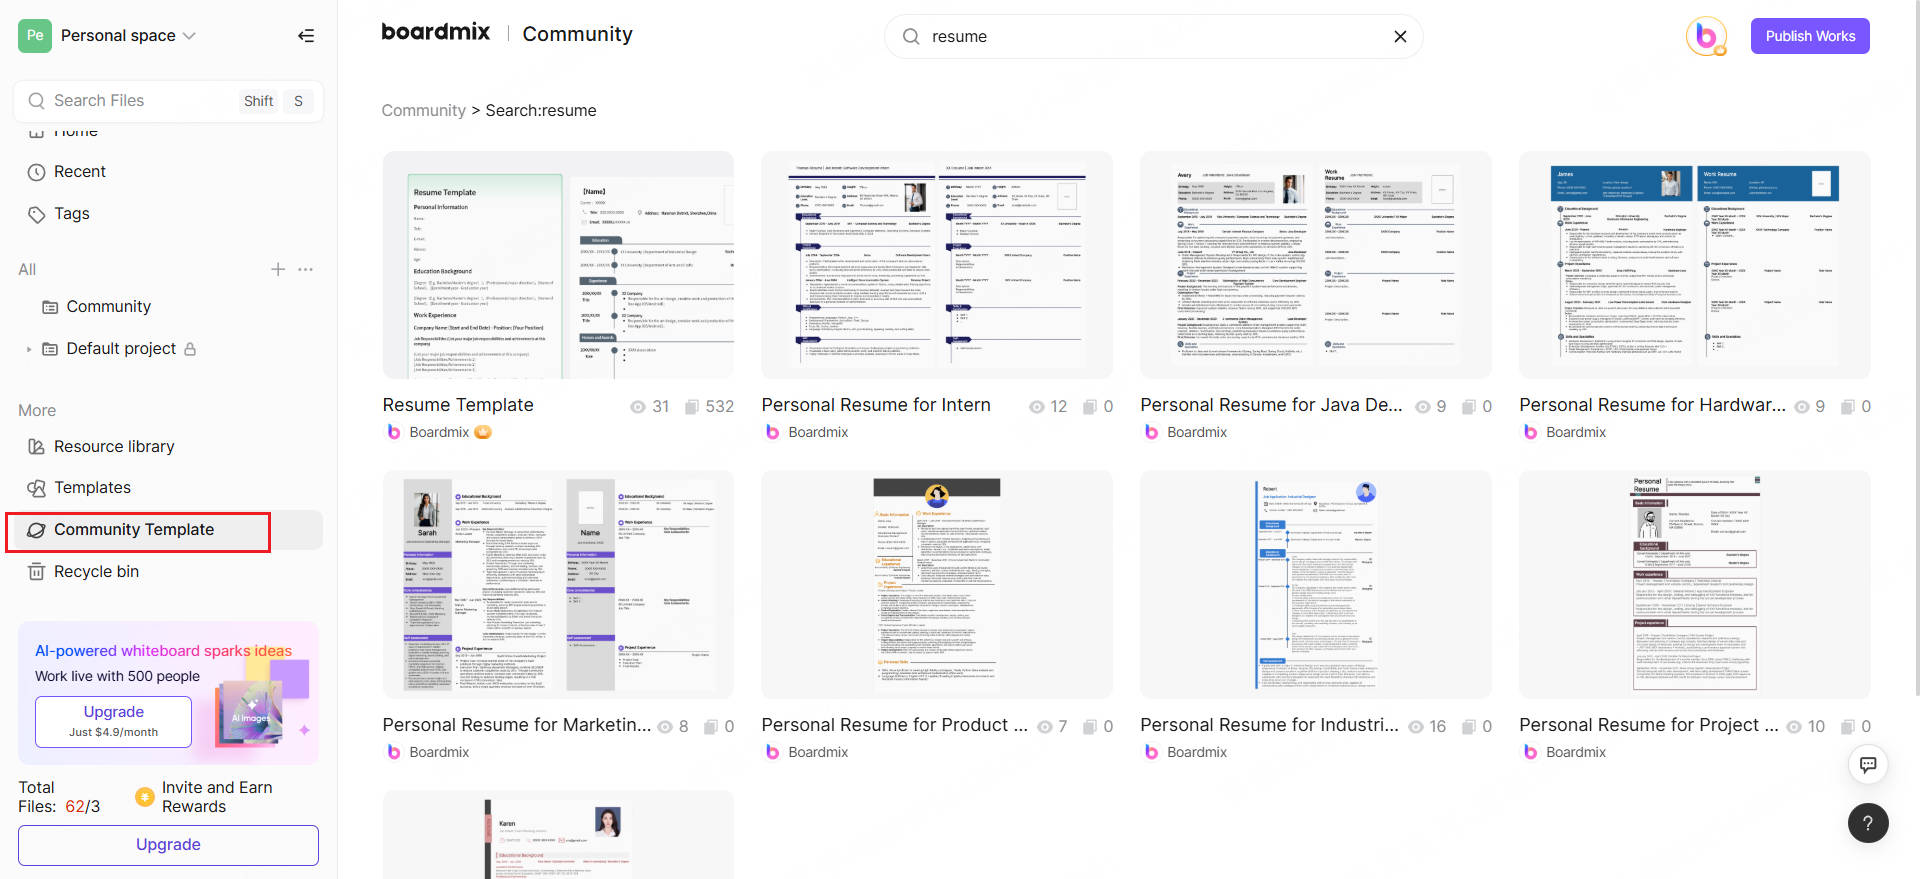
Task: Click copies icon on Project resume
Action: (1848, 727)
